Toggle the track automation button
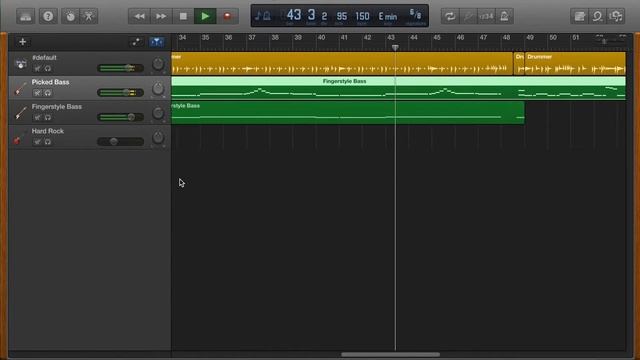Image resolution: width=640 pixels, height=360 pixels. click(x=136, y=42)
